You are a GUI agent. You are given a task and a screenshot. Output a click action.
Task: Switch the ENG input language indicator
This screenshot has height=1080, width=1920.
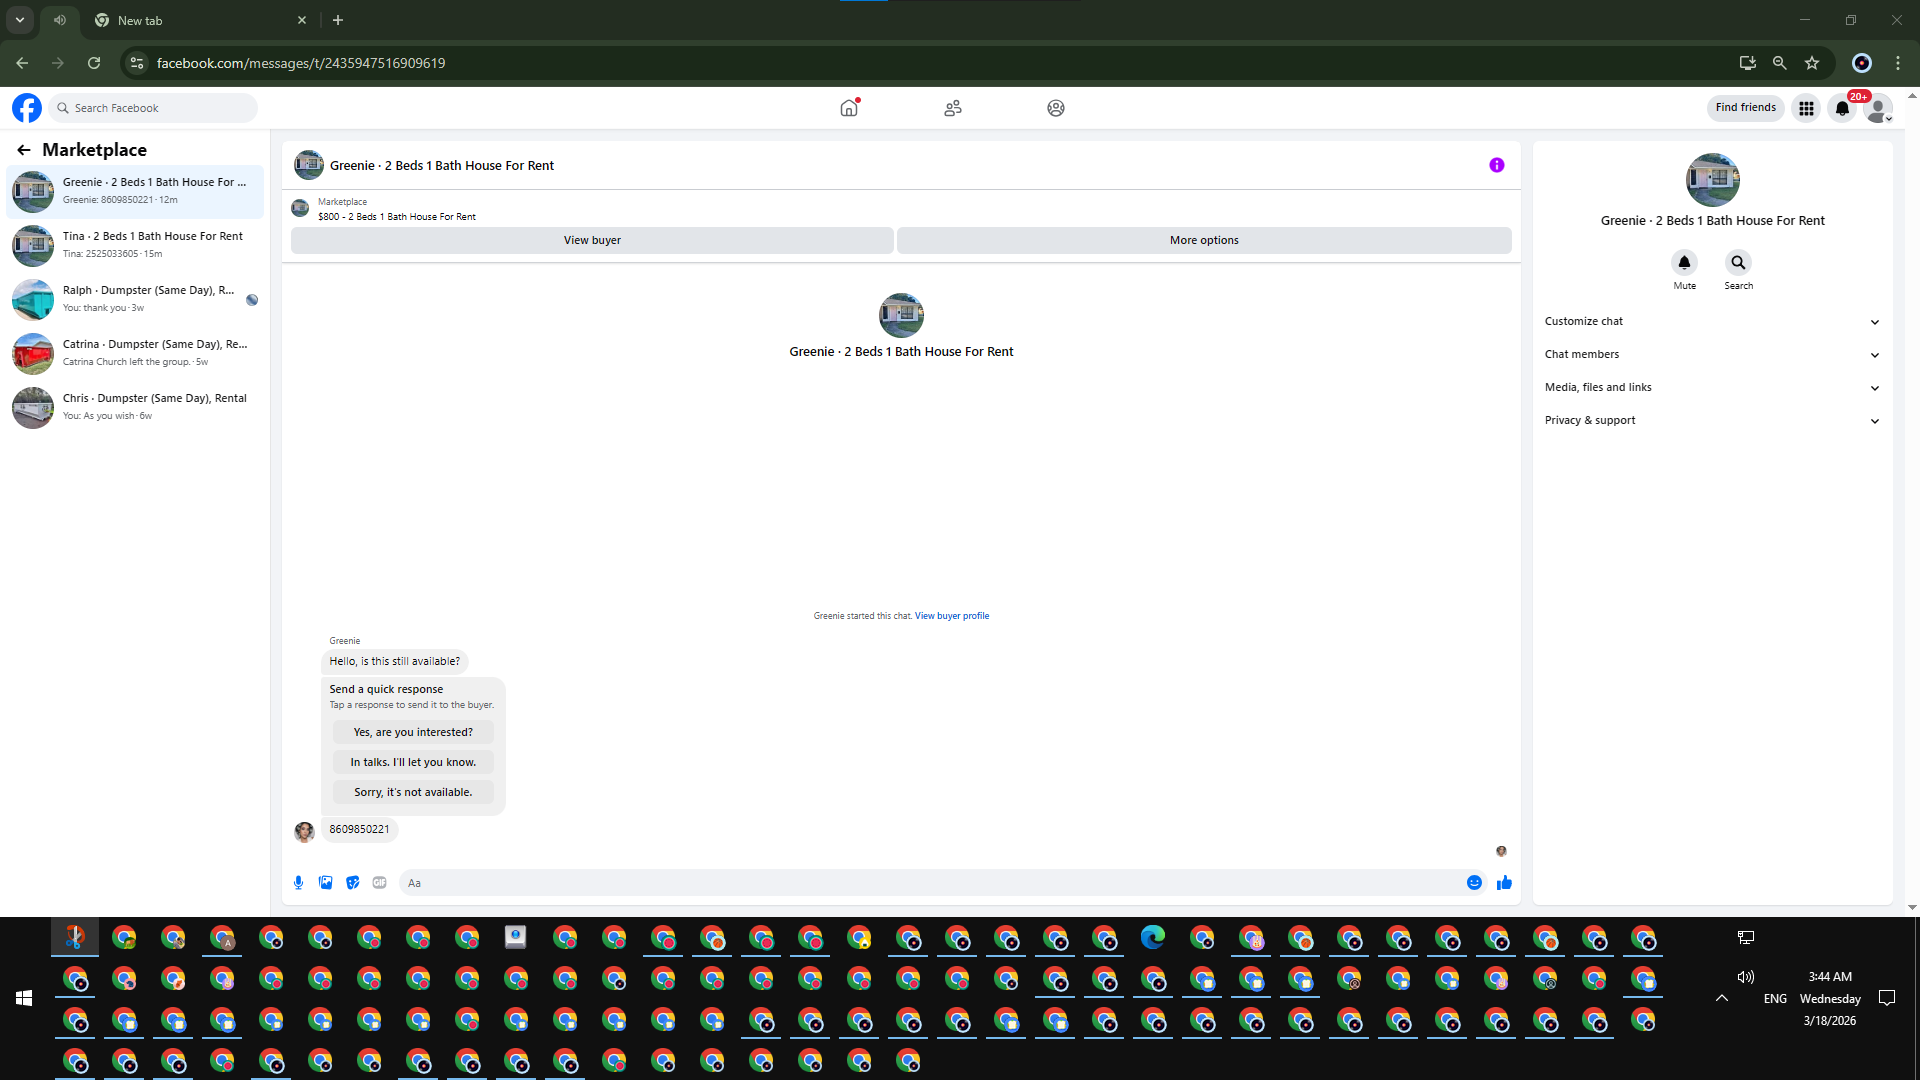click(x=1775, y=998)
